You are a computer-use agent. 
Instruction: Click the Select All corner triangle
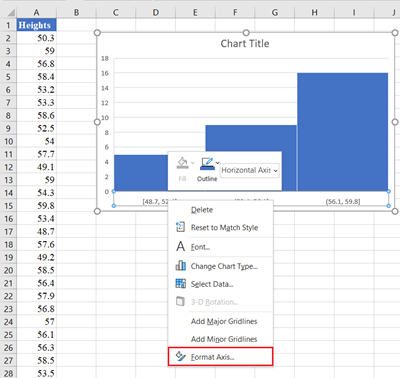[x=10, y=13]
